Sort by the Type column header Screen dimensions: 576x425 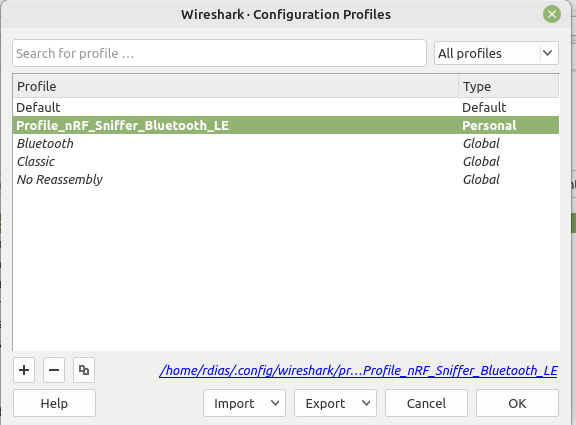509,86
